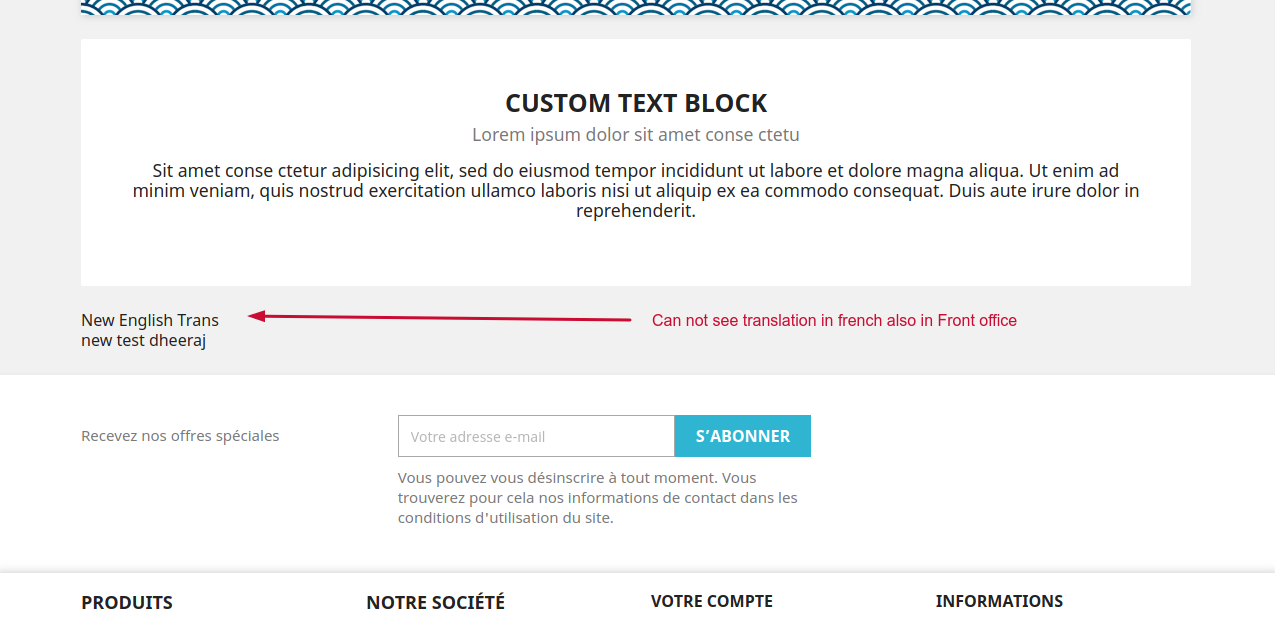This screenshot has height=622, width=1275.
Task: Click the S'ABONNER subscribe button
Action: click(742, 435)
